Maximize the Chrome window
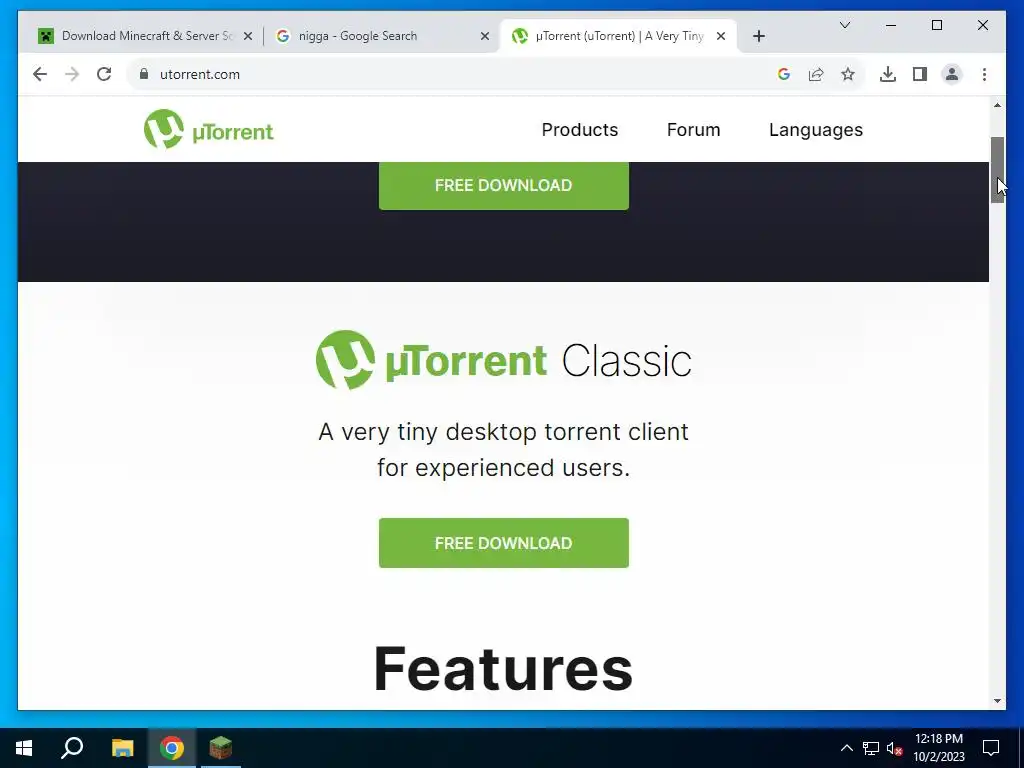This screenshot has height=768, width=1024. (936, 25)
